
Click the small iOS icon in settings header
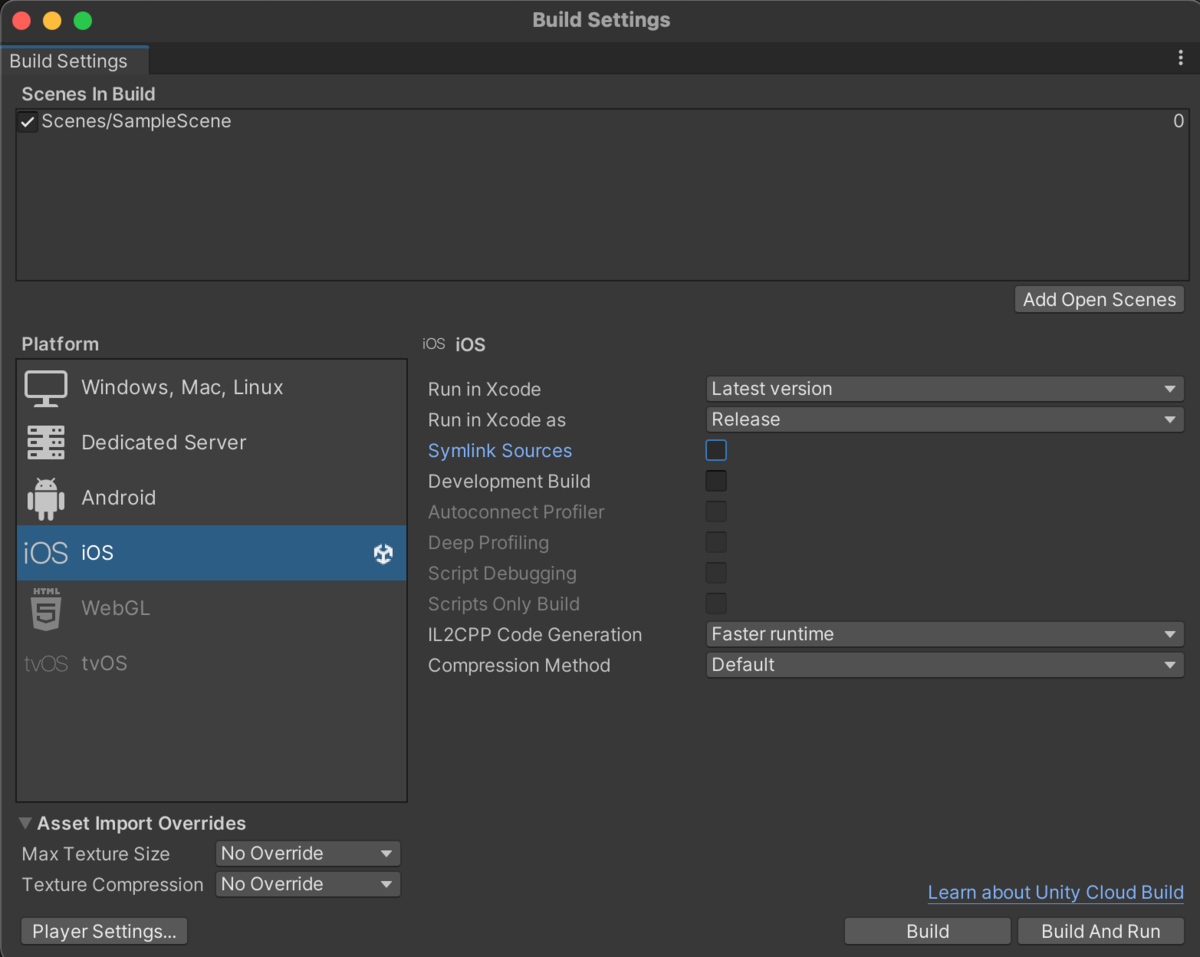tap(434, 344)
